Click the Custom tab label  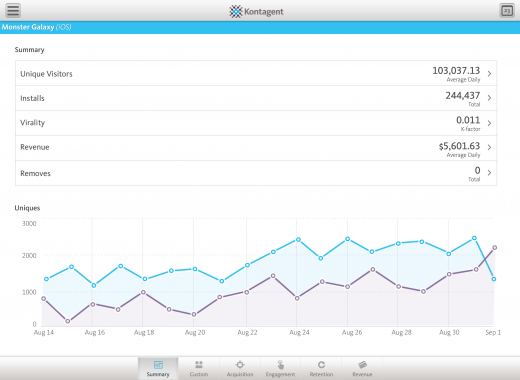tap(199, 374)
